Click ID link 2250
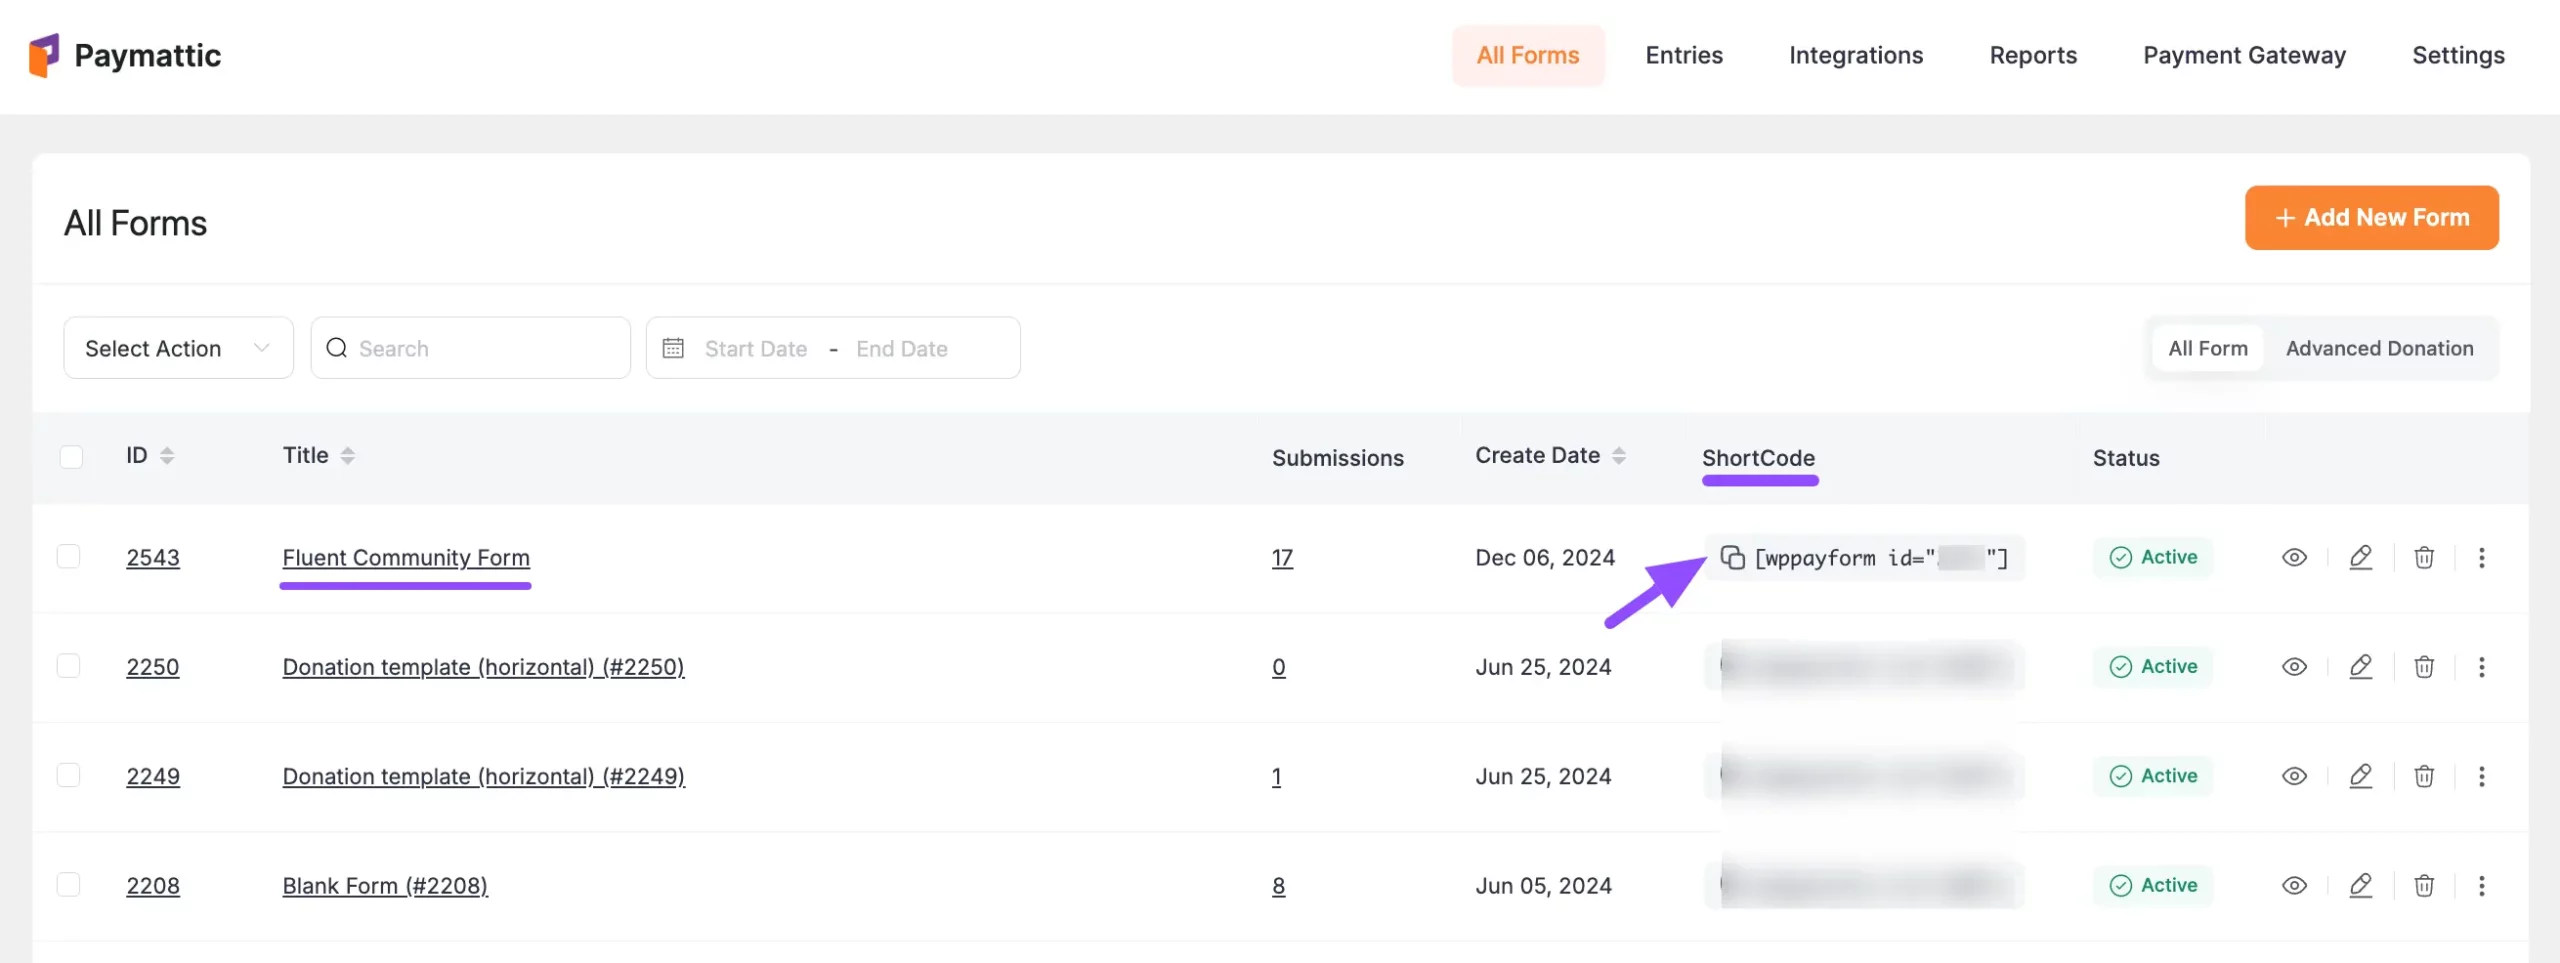The width and height of the screenshot is (2560, 963). [153, 667]
